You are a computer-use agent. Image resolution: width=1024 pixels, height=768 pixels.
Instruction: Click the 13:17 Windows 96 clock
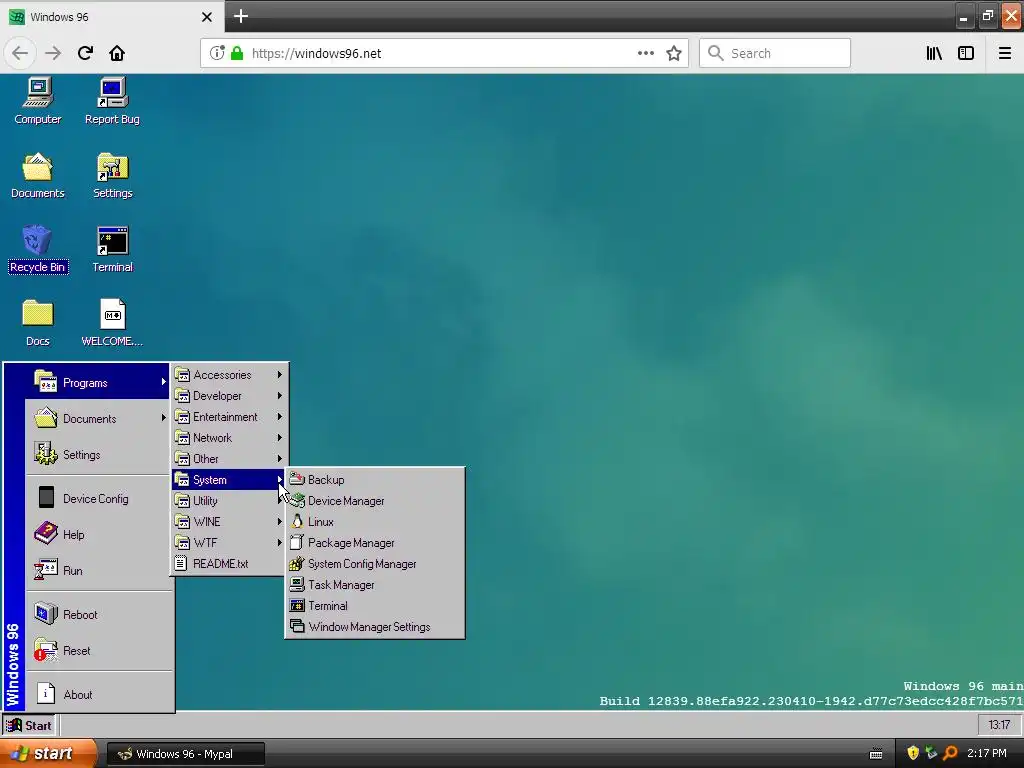point(999,724)
